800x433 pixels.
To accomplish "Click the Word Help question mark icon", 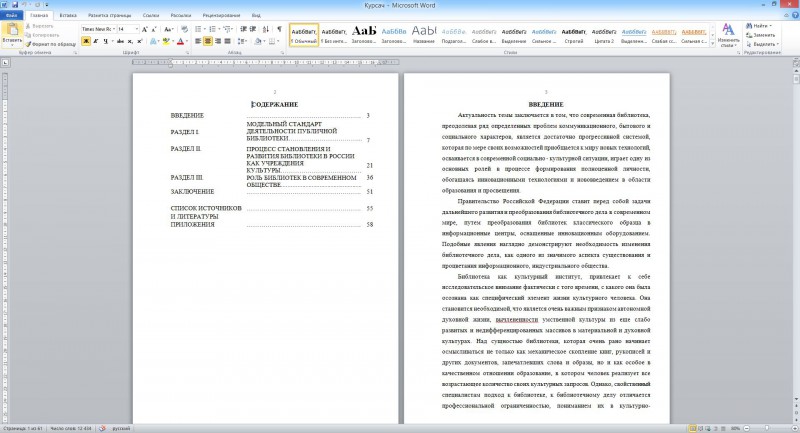I will point(795,15).
